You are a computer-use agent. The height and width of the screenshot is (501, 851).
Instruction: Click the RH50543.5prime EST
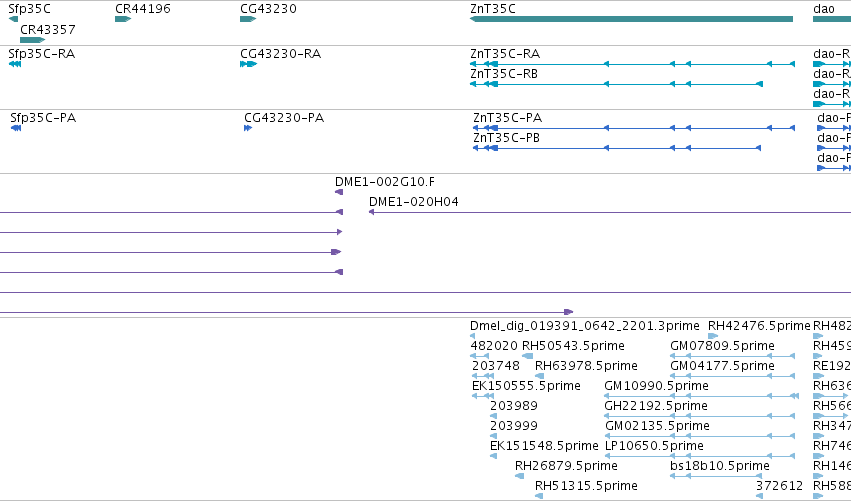click(x=527, y=356)
